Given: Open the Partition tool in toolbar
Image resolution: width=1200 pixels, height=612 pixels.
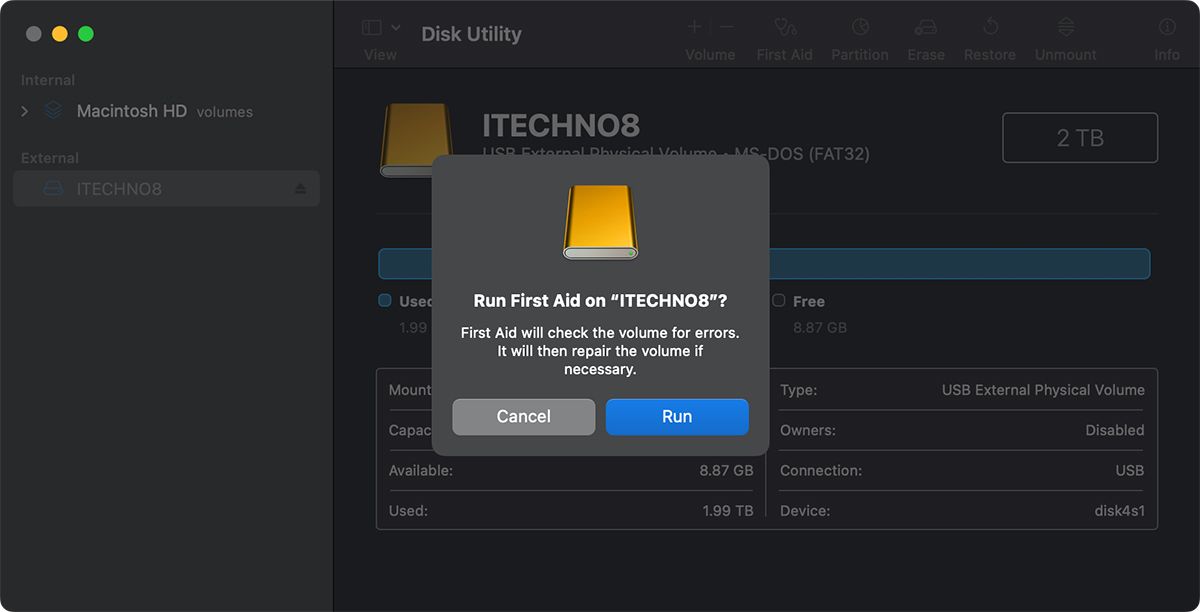Looking at the screenshot, I should click(x=860, y=28).
